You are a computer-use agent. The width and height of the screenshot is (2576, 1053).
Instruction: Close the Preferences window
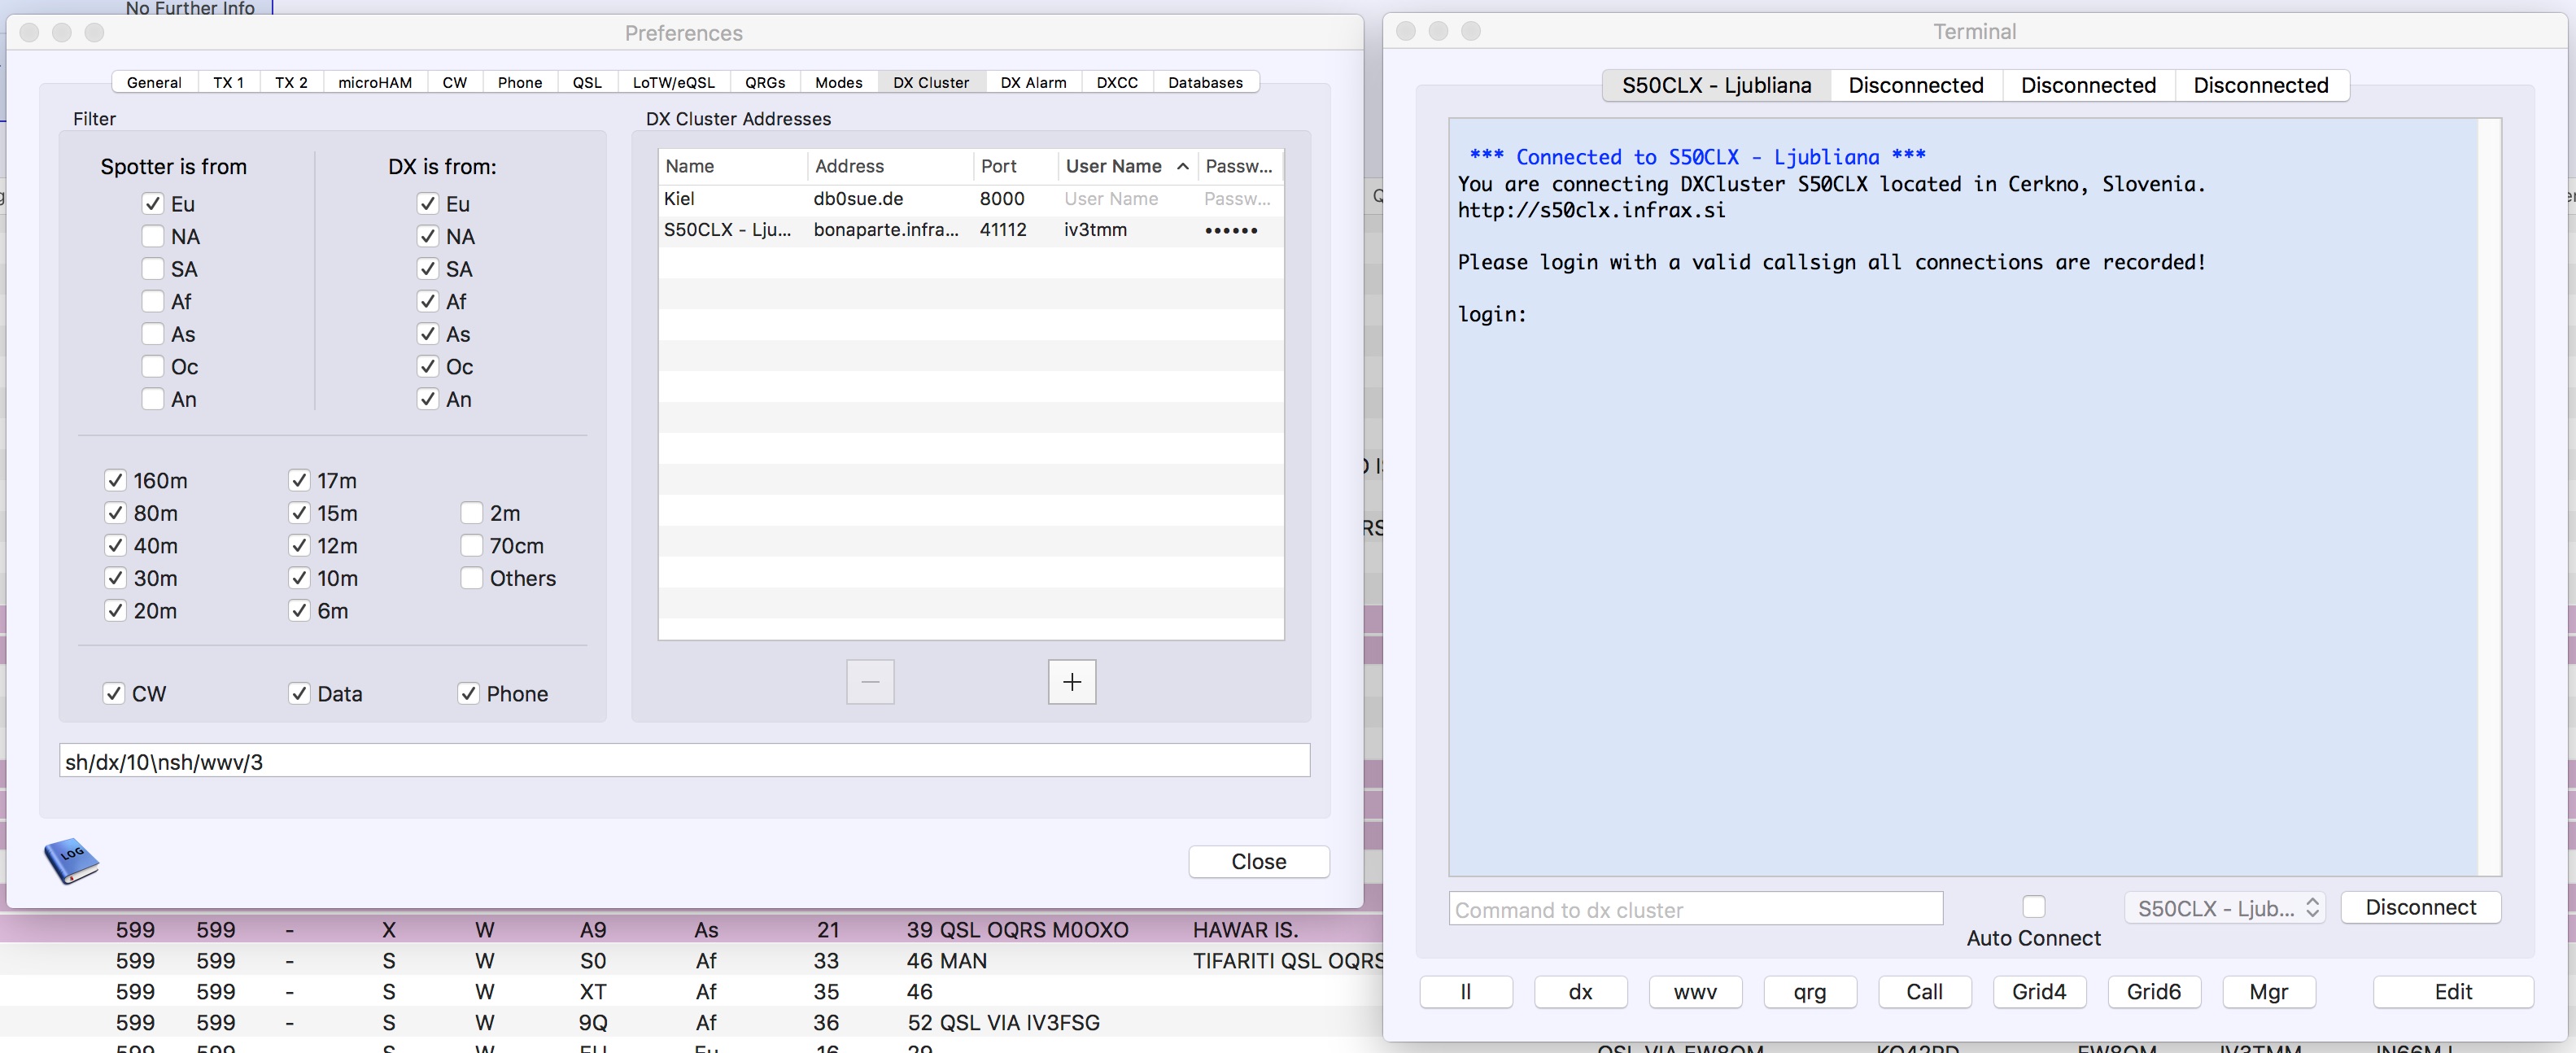1259,862
